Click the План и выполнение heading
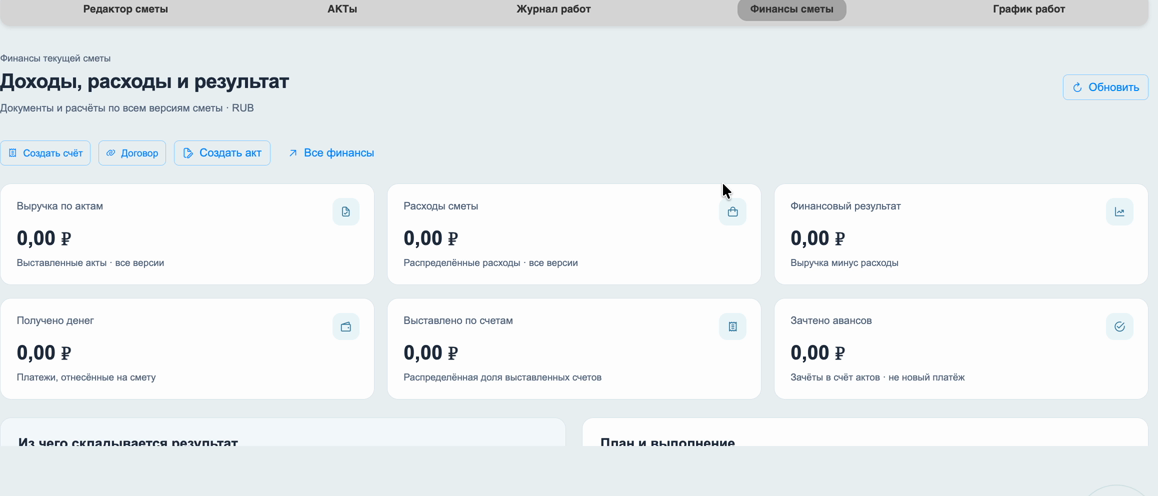 [x=668, y=442]
